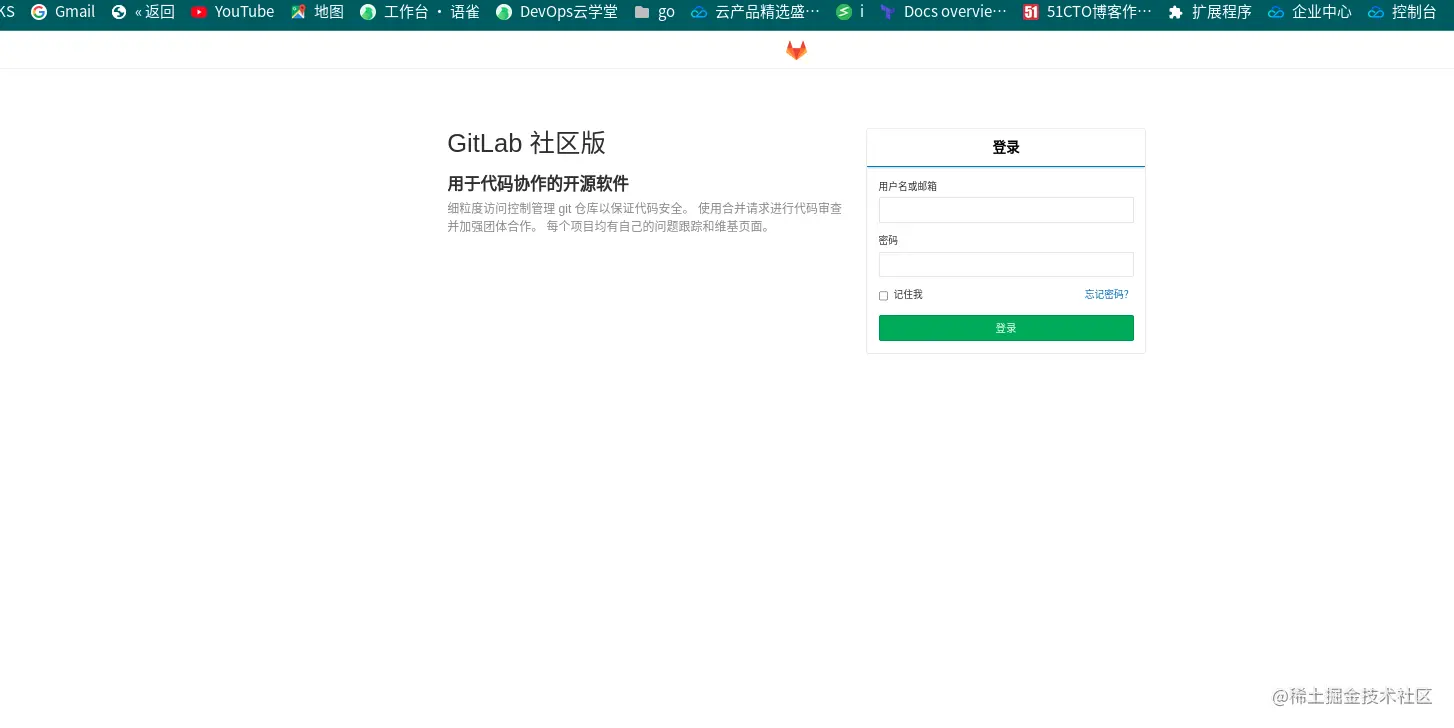Click the 用户名或邮箱 field label
The width and height of the screenshot is (1454, 728).
908,186
